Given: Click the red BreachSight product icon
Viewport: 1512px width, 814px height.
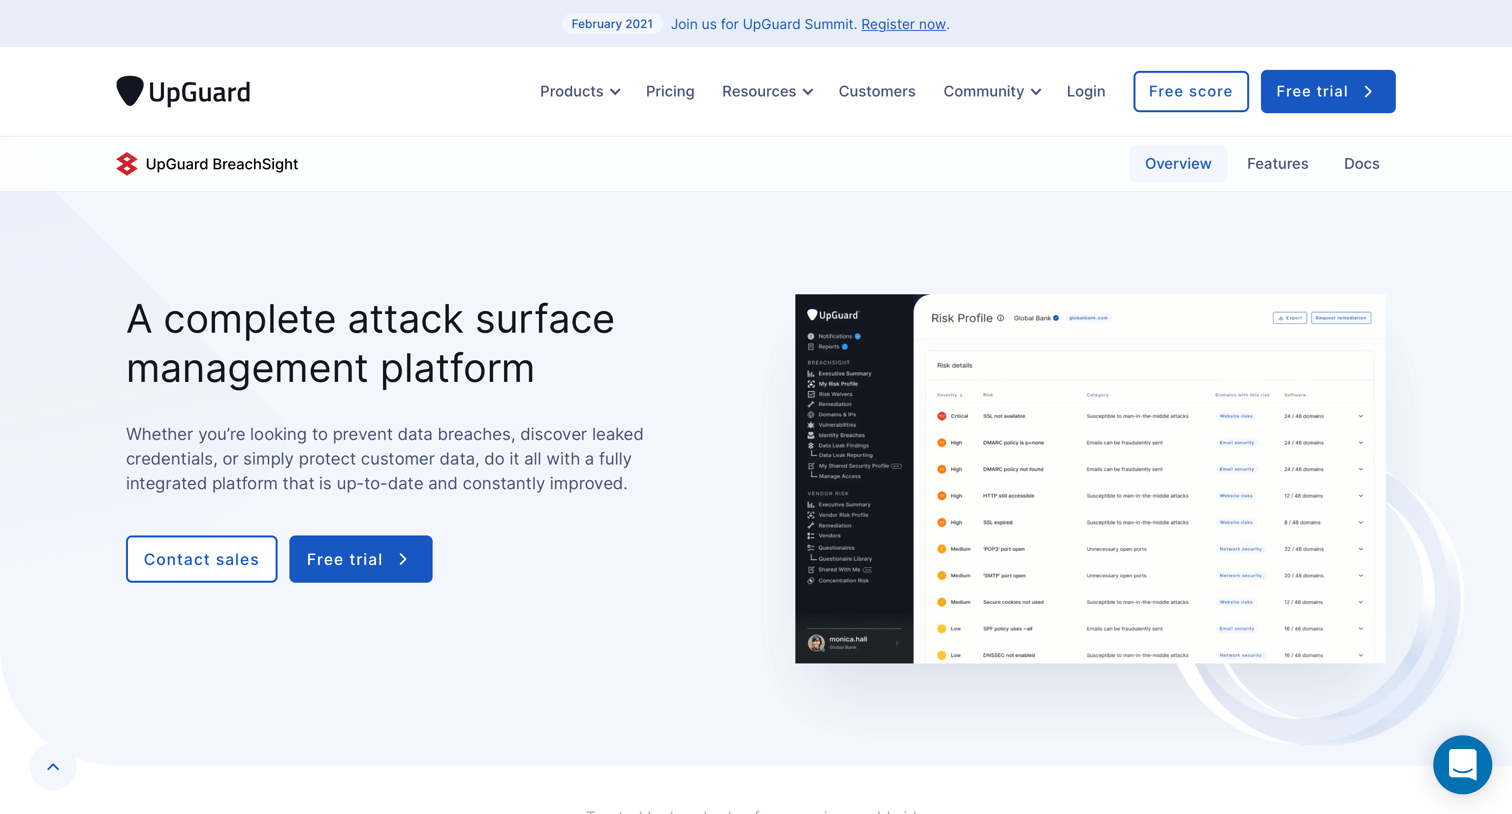Looking at the screenshot, I should pyautogui.click(x=127, y=164).
